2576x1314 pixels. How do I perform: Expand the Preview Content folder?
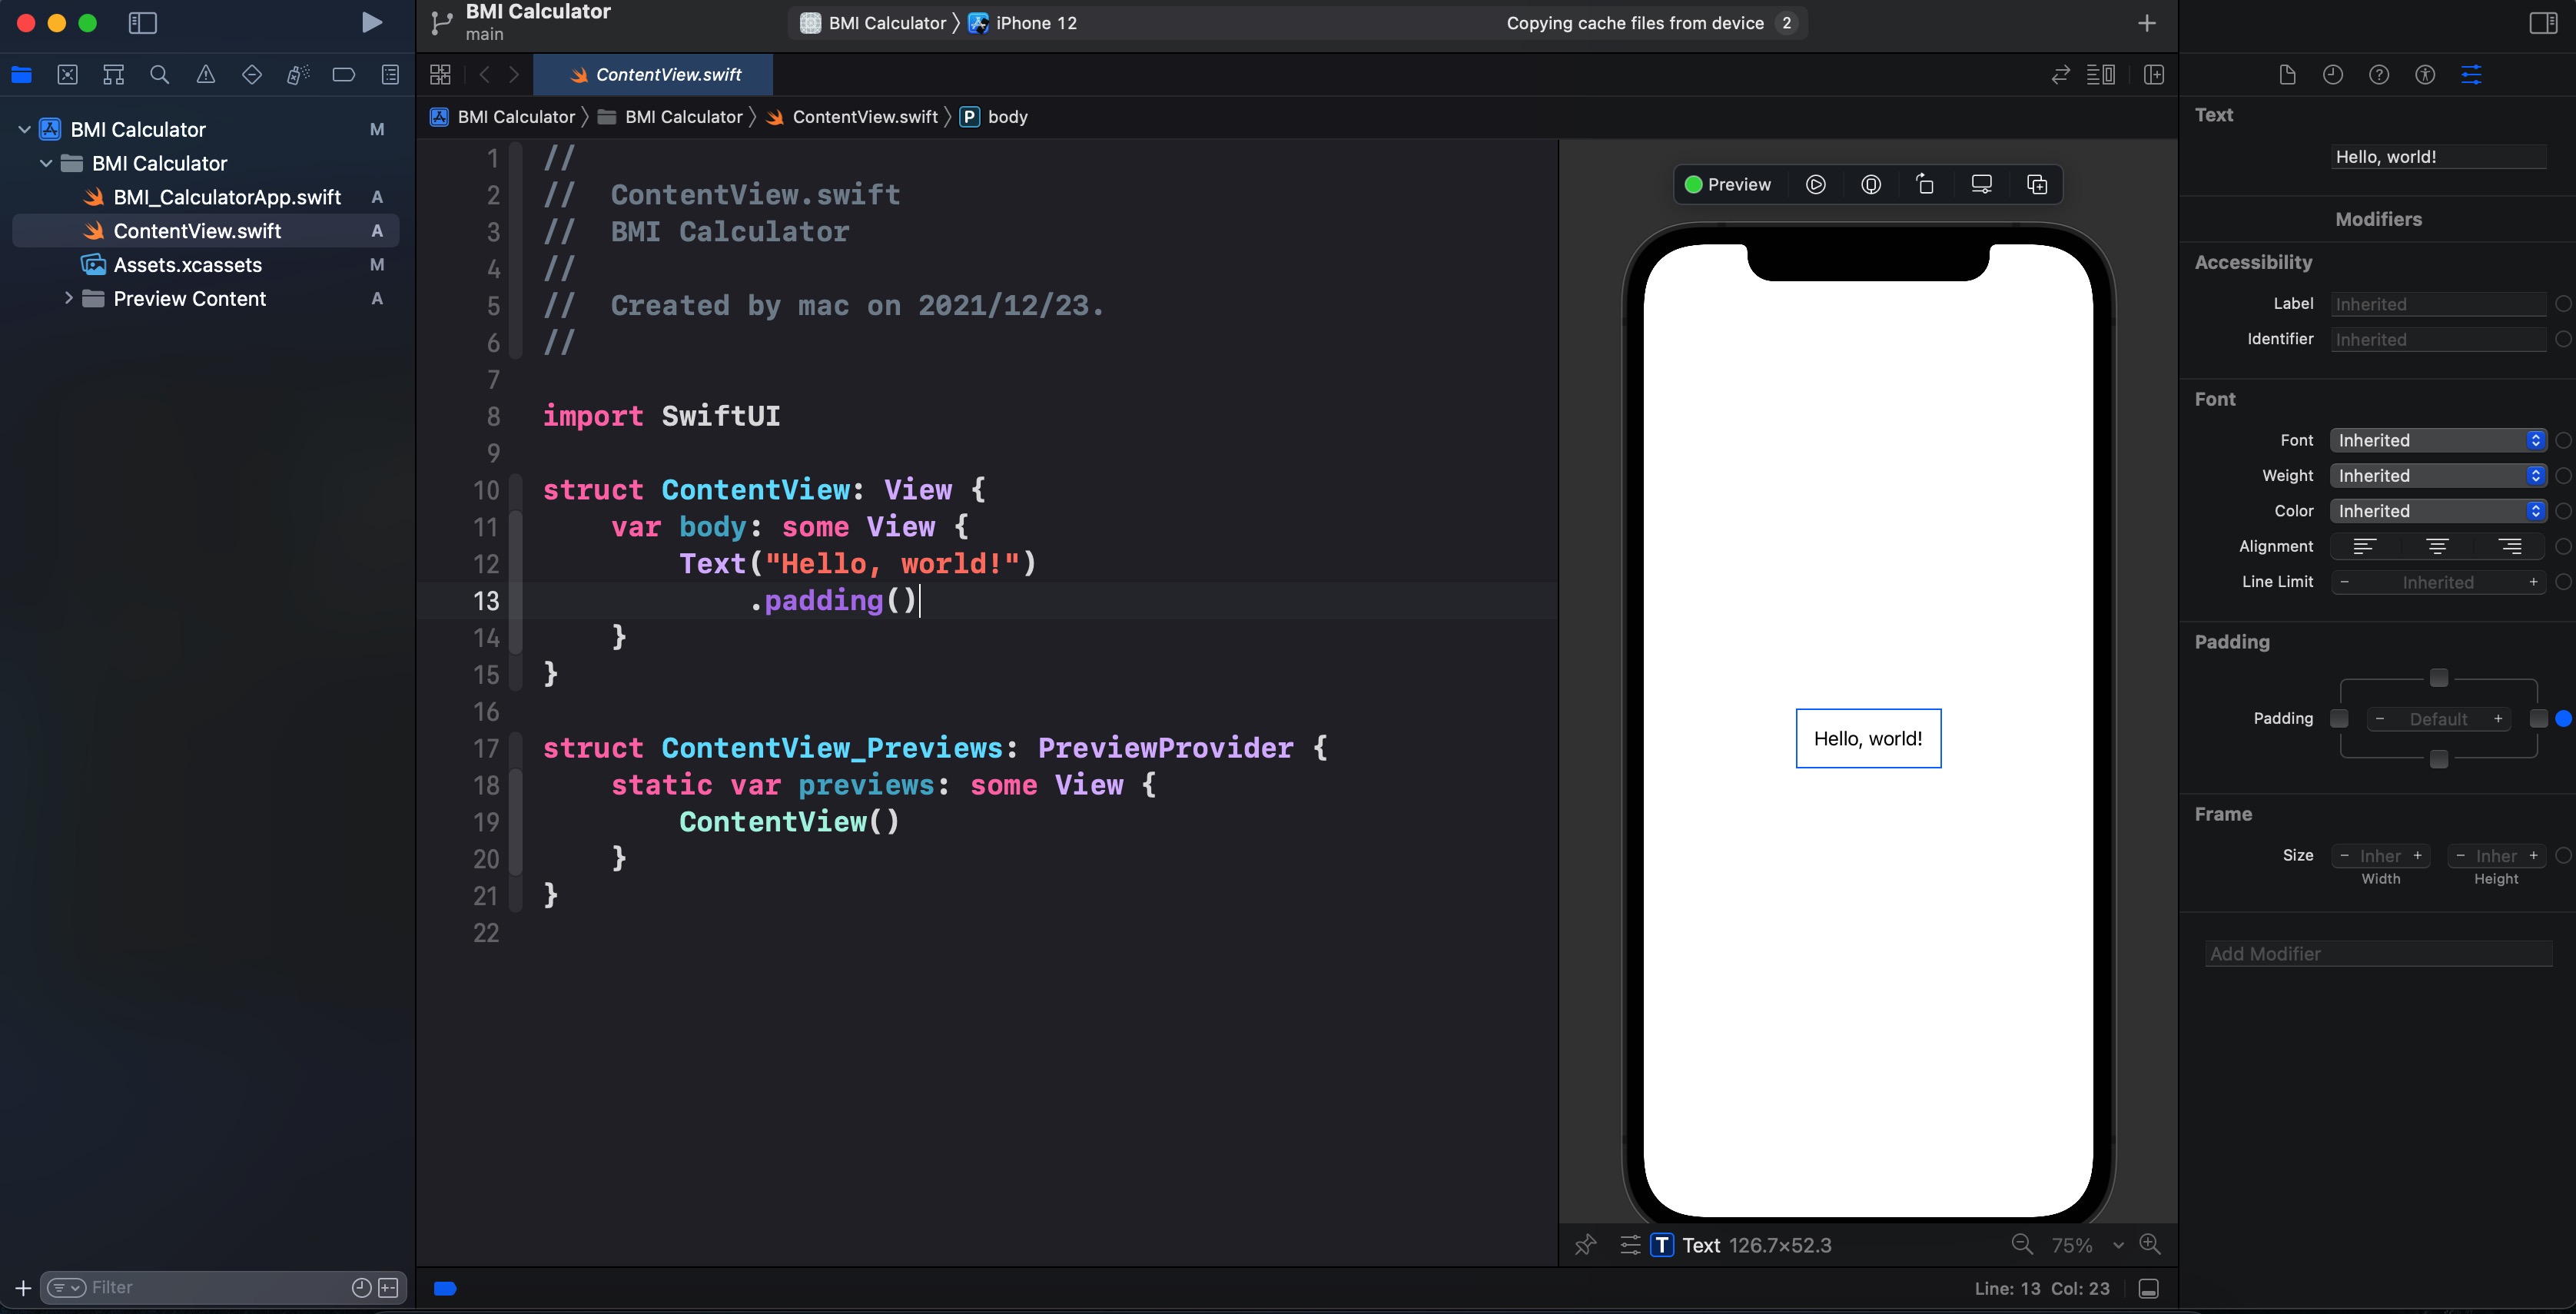pyautogui.click(x=64, y=298)
